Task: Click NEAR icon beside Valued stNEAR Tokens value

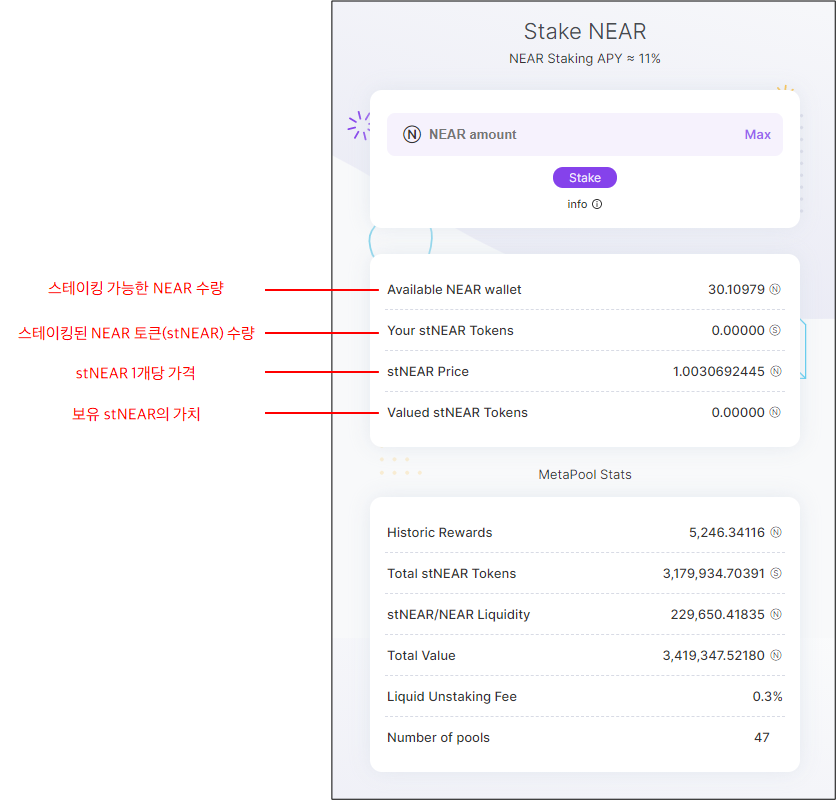Action: (775, 412)
